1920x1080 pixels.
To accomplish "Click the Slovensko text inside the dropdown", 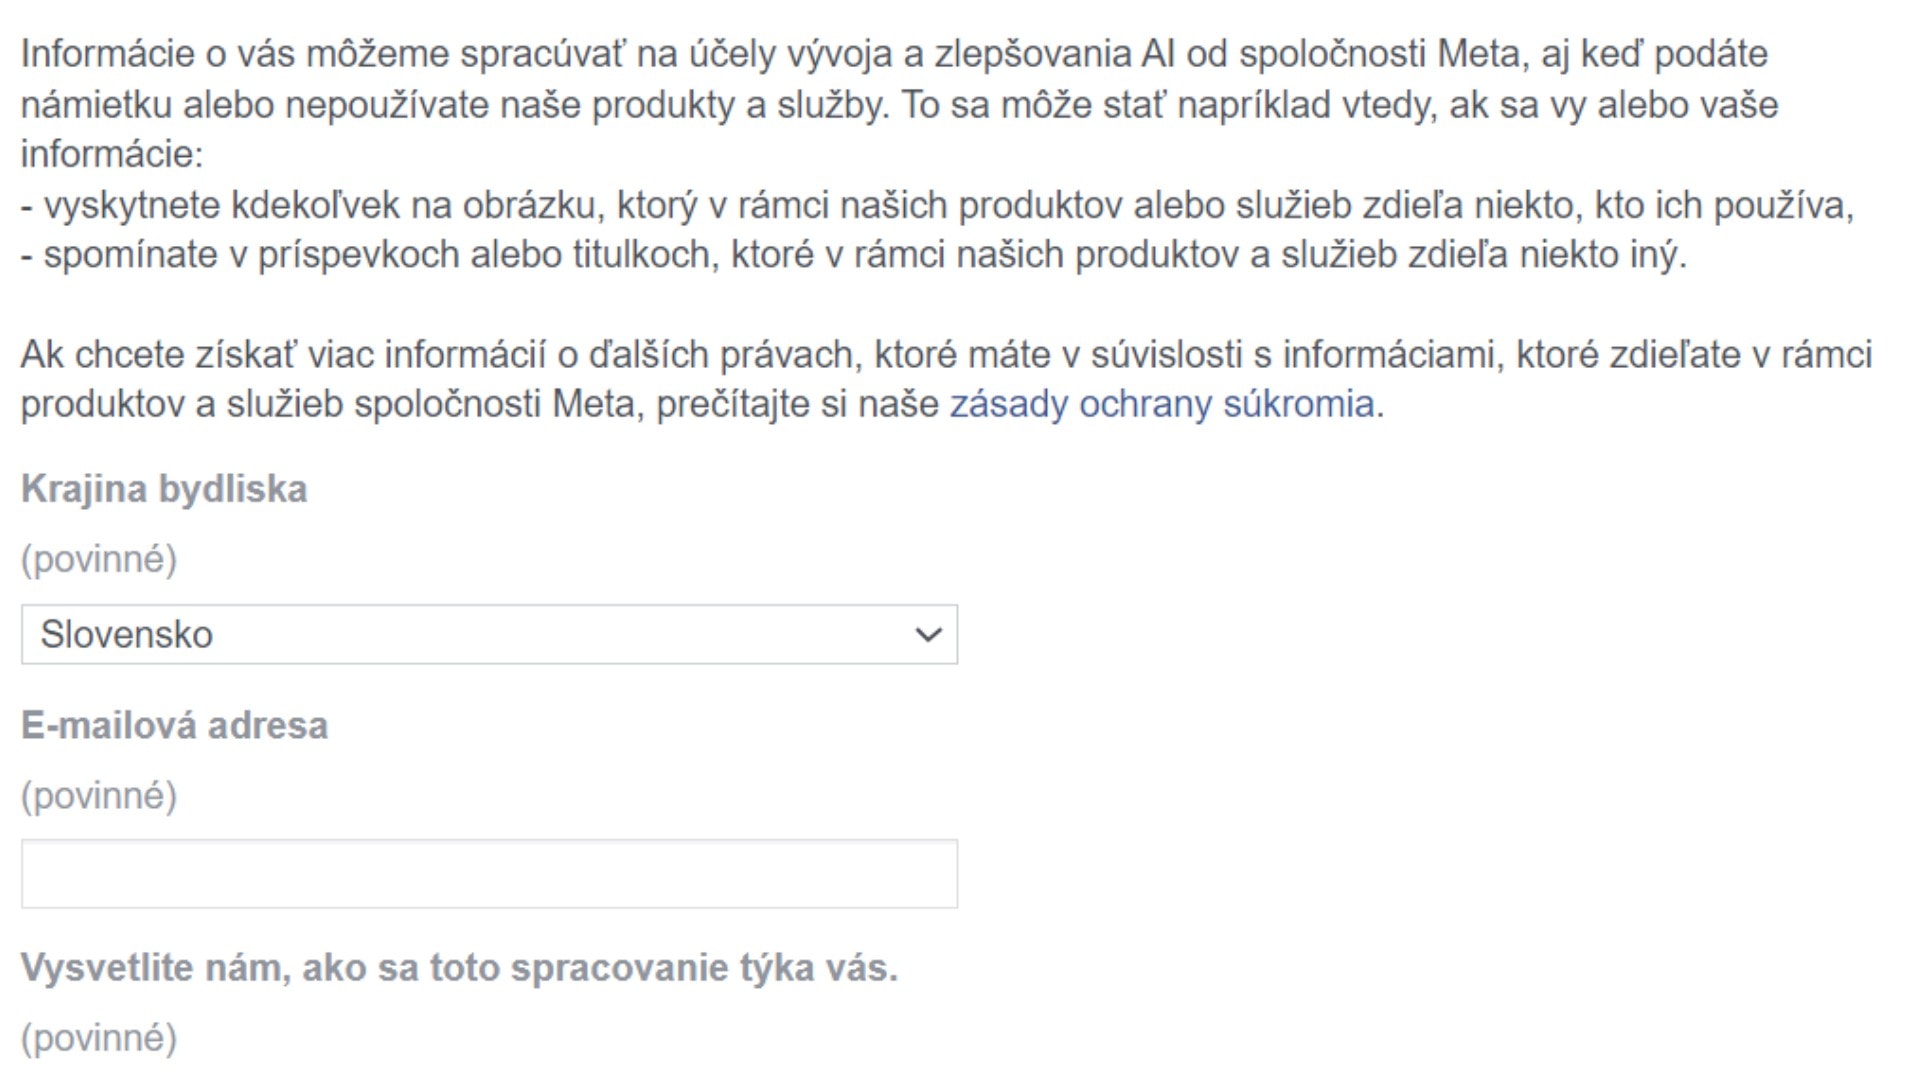I will click(130, 634).
